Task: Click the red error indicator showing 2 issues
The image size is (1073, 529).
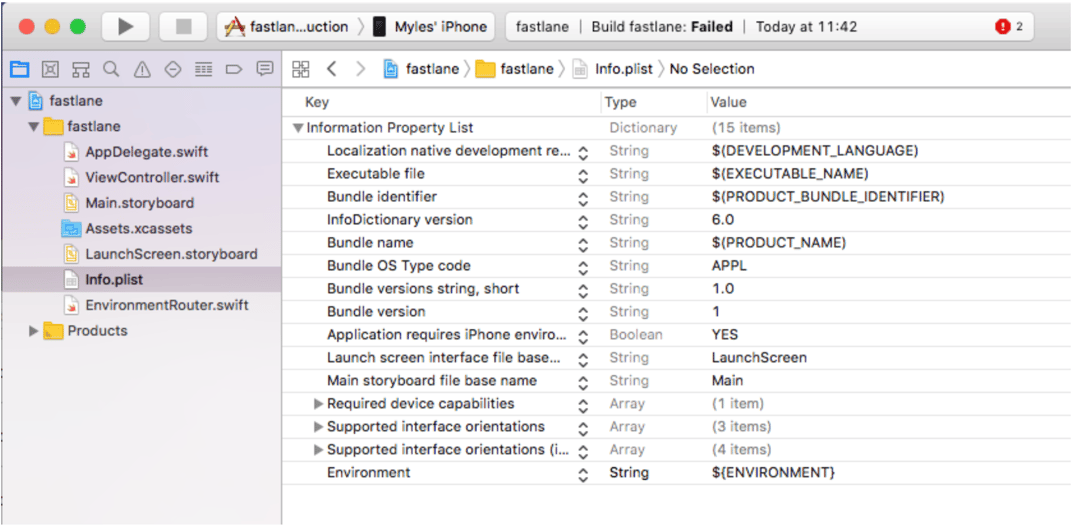Action: [x=1009, y=27]
